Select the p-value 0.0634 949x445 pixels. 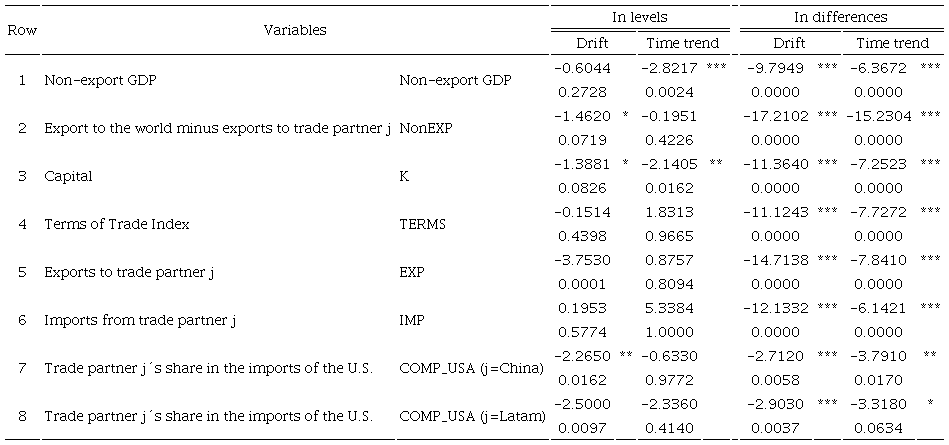tap(878, 429)
